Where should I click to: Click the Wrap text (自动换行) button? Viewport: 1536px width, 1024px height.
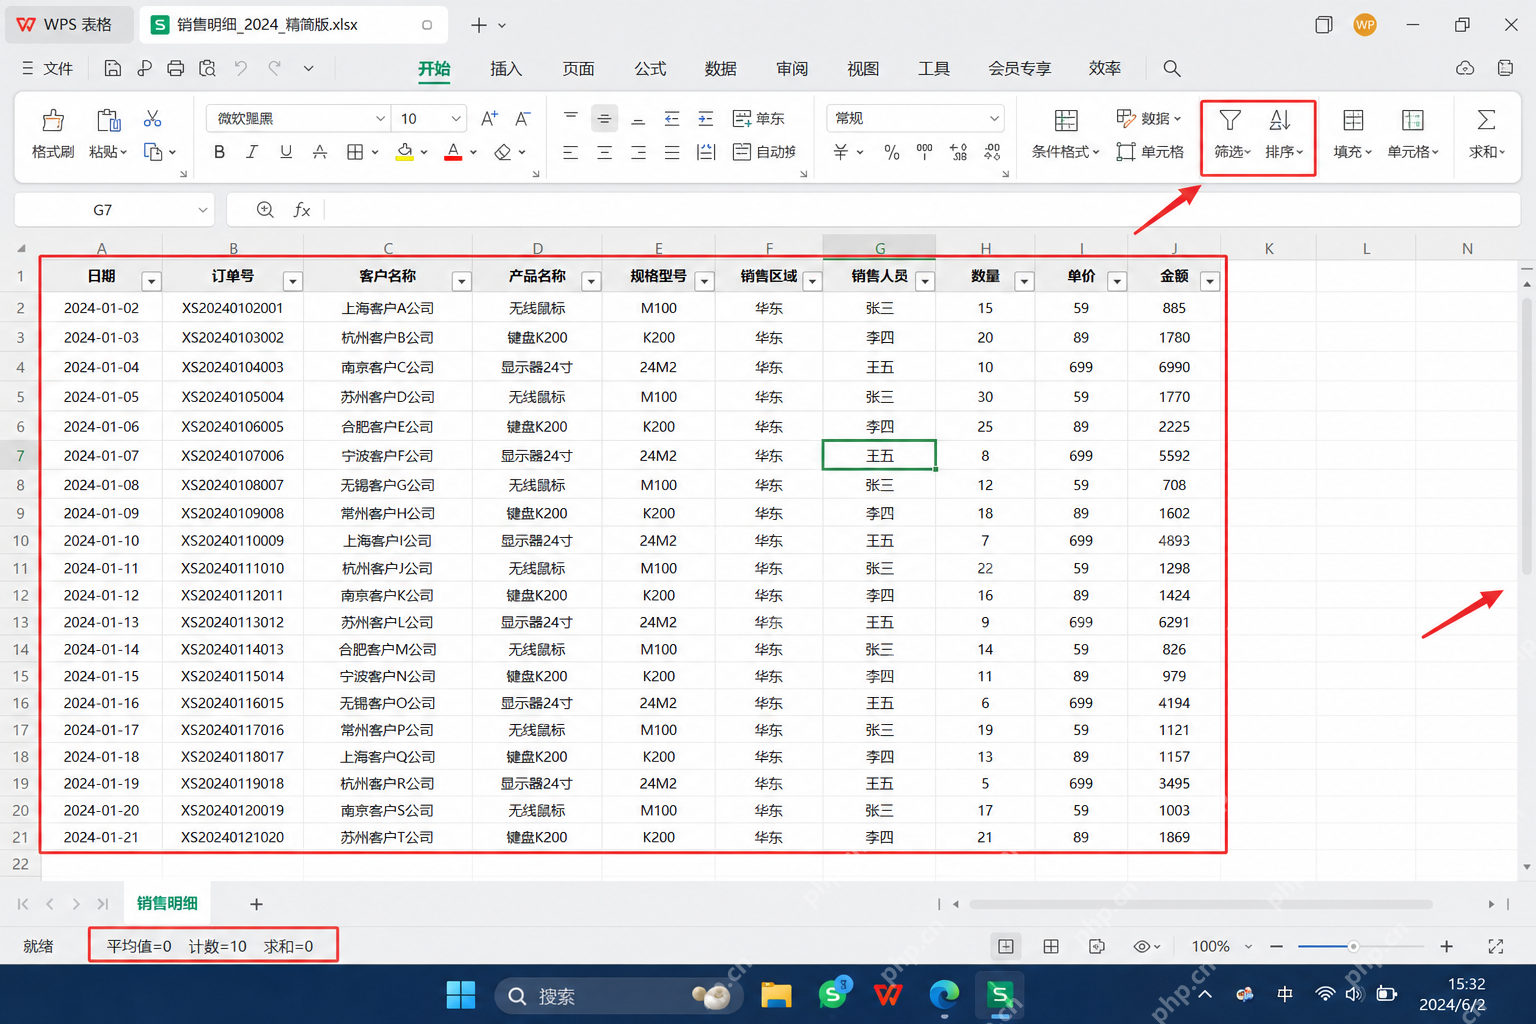[765, 152]
